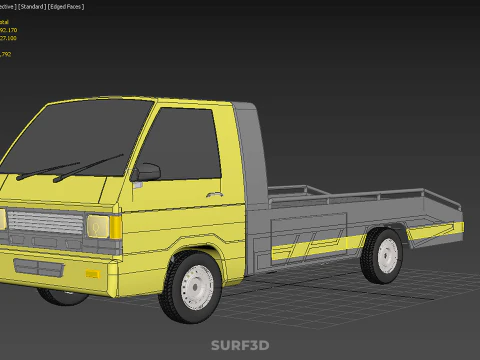
Task: Select the side mirror on the cab
Action: click(145, 172)
